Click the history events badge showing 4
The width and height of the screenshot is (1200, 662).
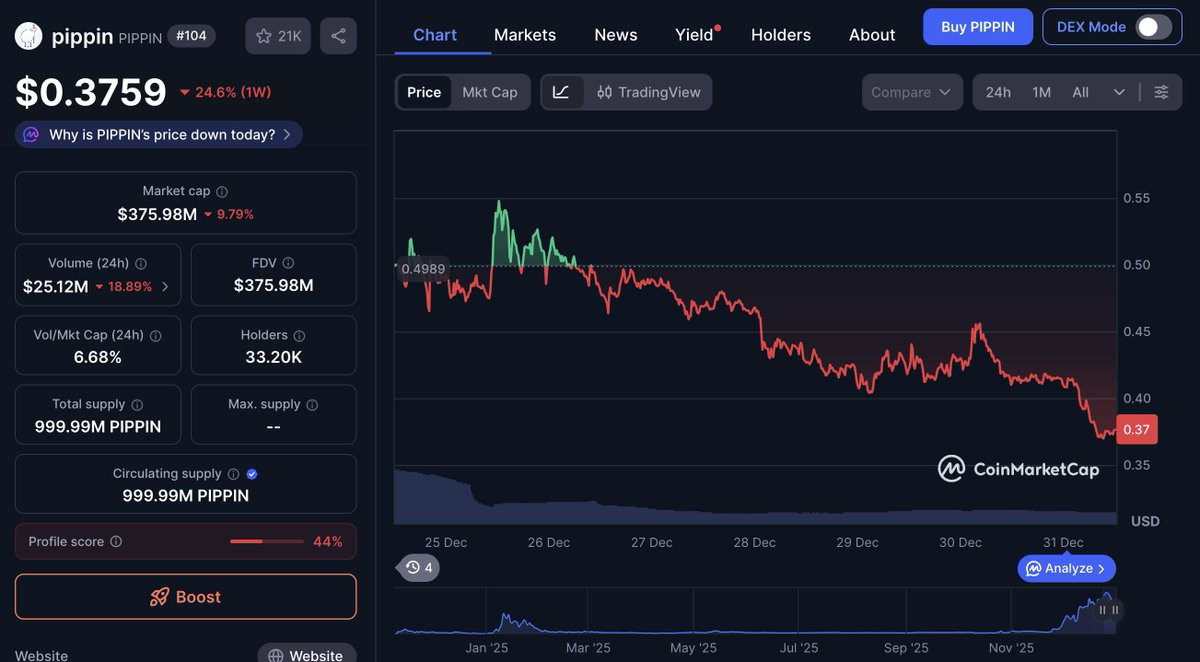[x=418, y=568]
